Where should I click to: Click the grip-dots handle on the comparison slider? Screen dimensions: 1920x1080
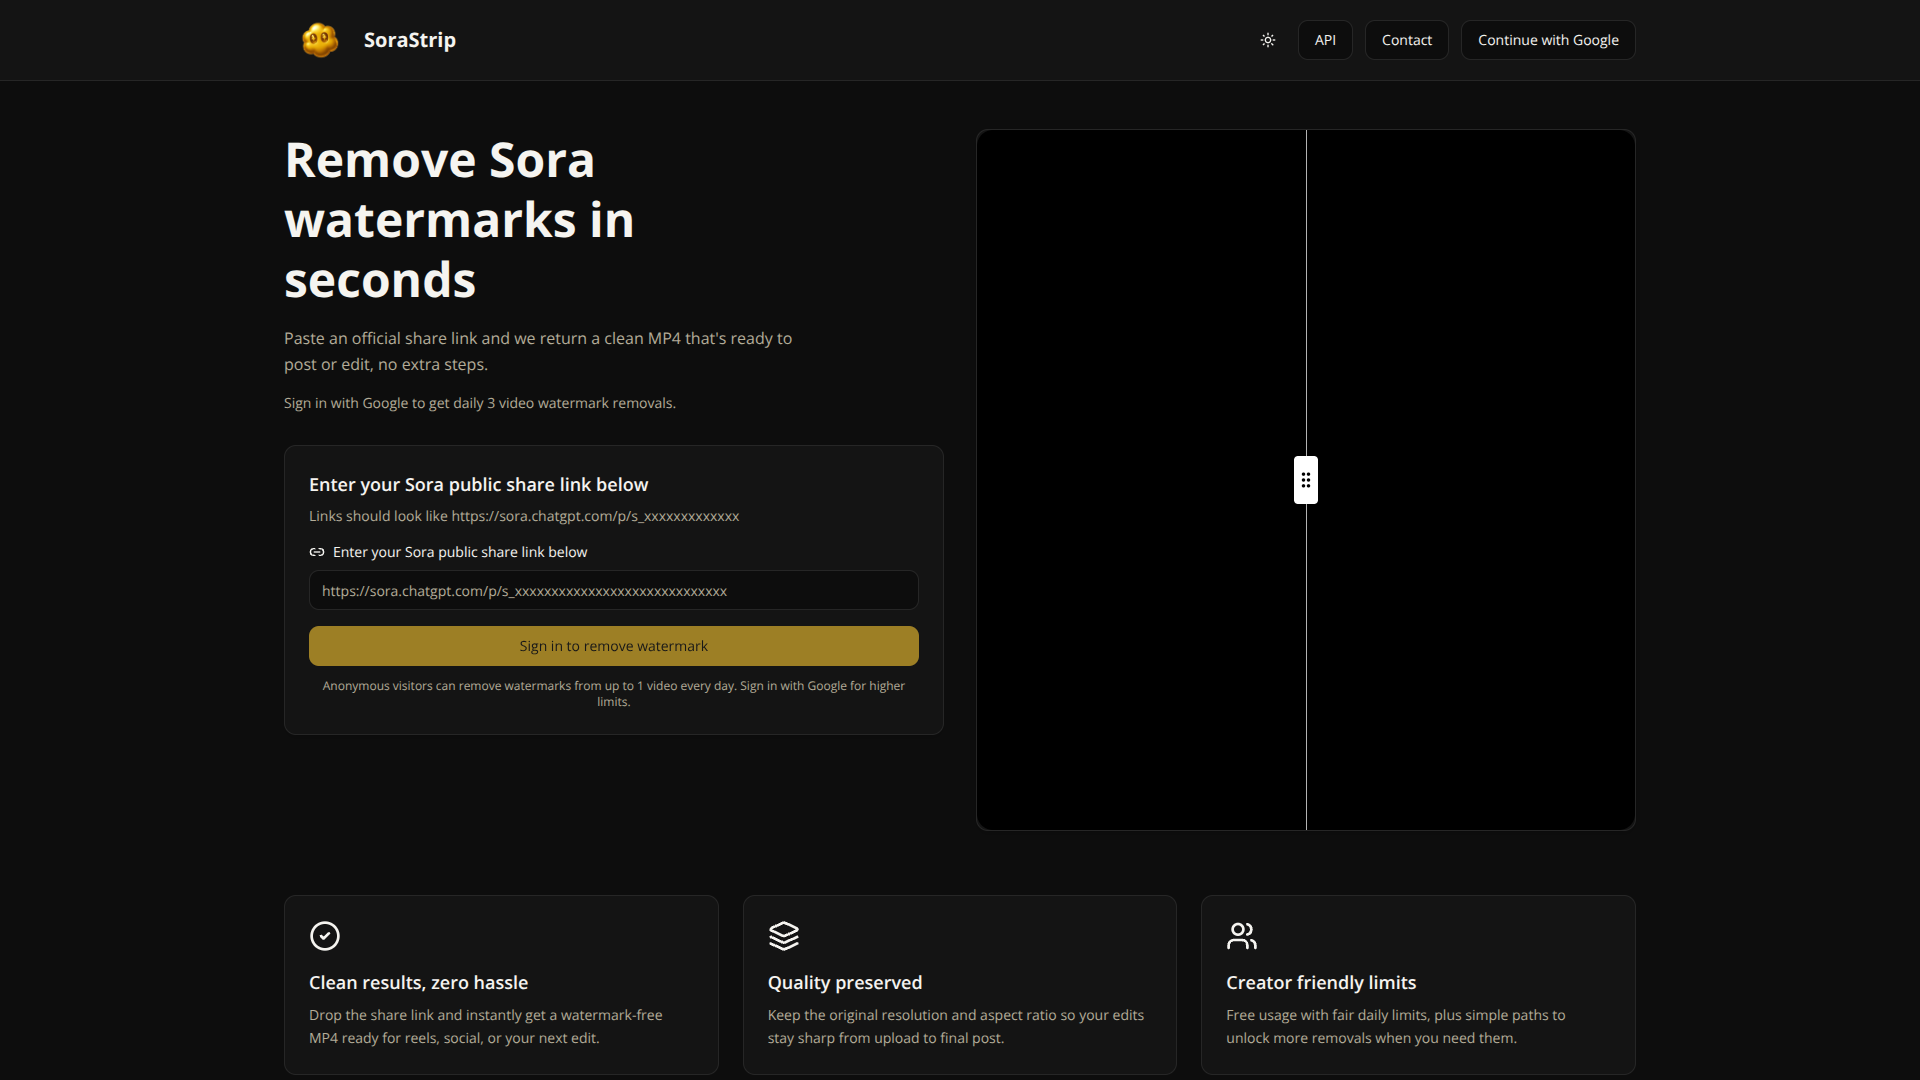click(1305, 480)
